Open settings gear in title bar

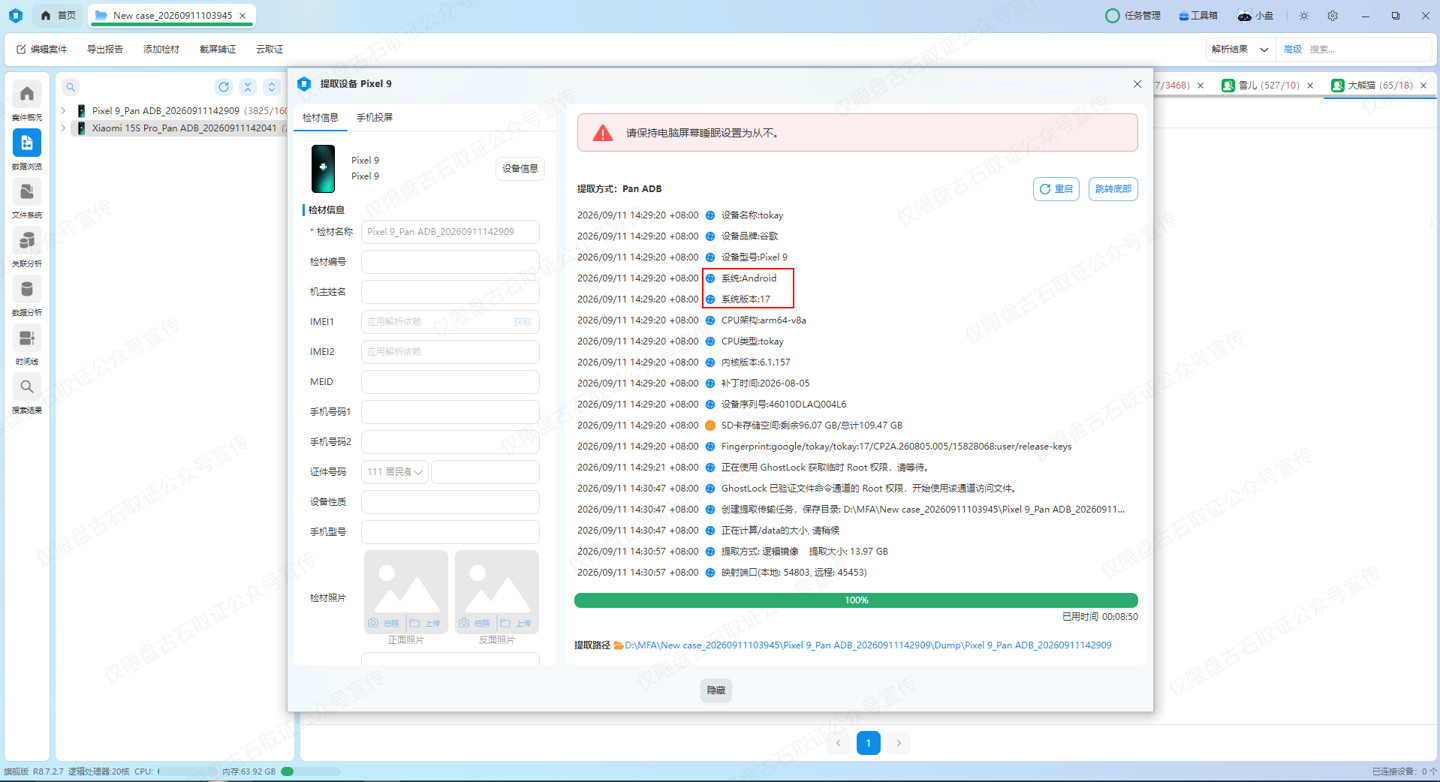pos(1332,16)
